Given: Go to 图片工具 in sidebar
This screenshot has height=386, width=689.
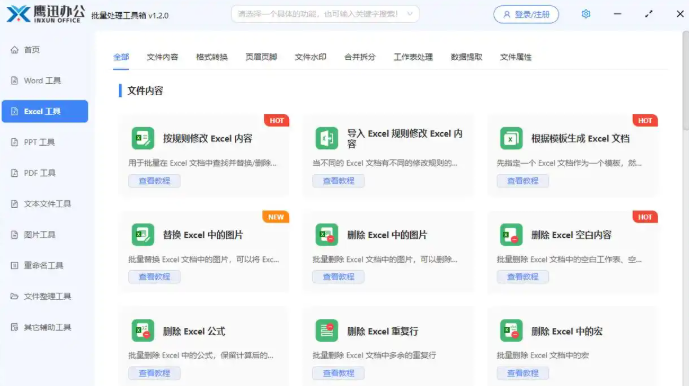Looking at the screenshot, I should 45,234.
